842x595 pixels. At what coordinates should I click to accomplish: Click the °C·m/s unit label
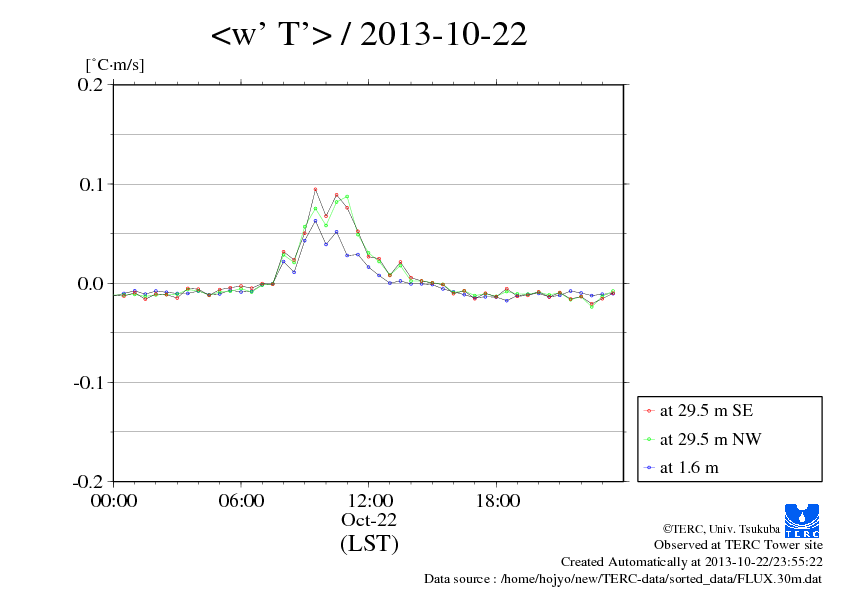click(x=115, y=64)
